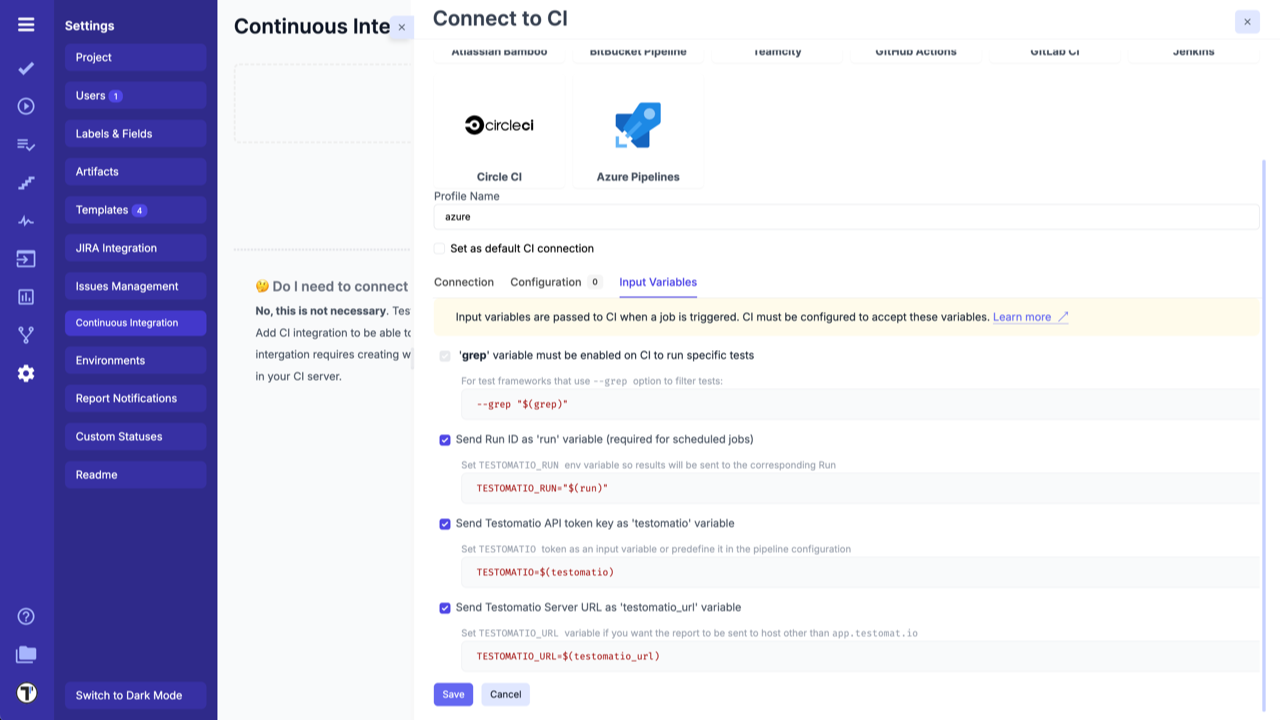
Task: Click the Cancel button
Action: point(505,694)
